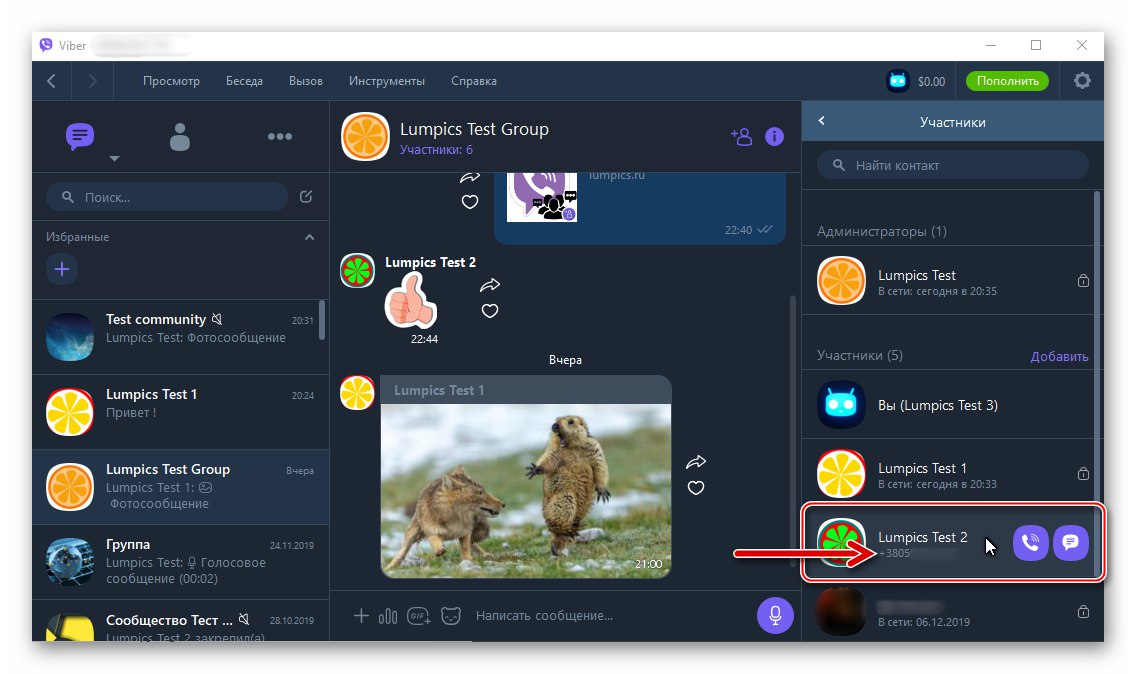Open group info via the i icon
The image size is (1136, 674).
[774, 136]
